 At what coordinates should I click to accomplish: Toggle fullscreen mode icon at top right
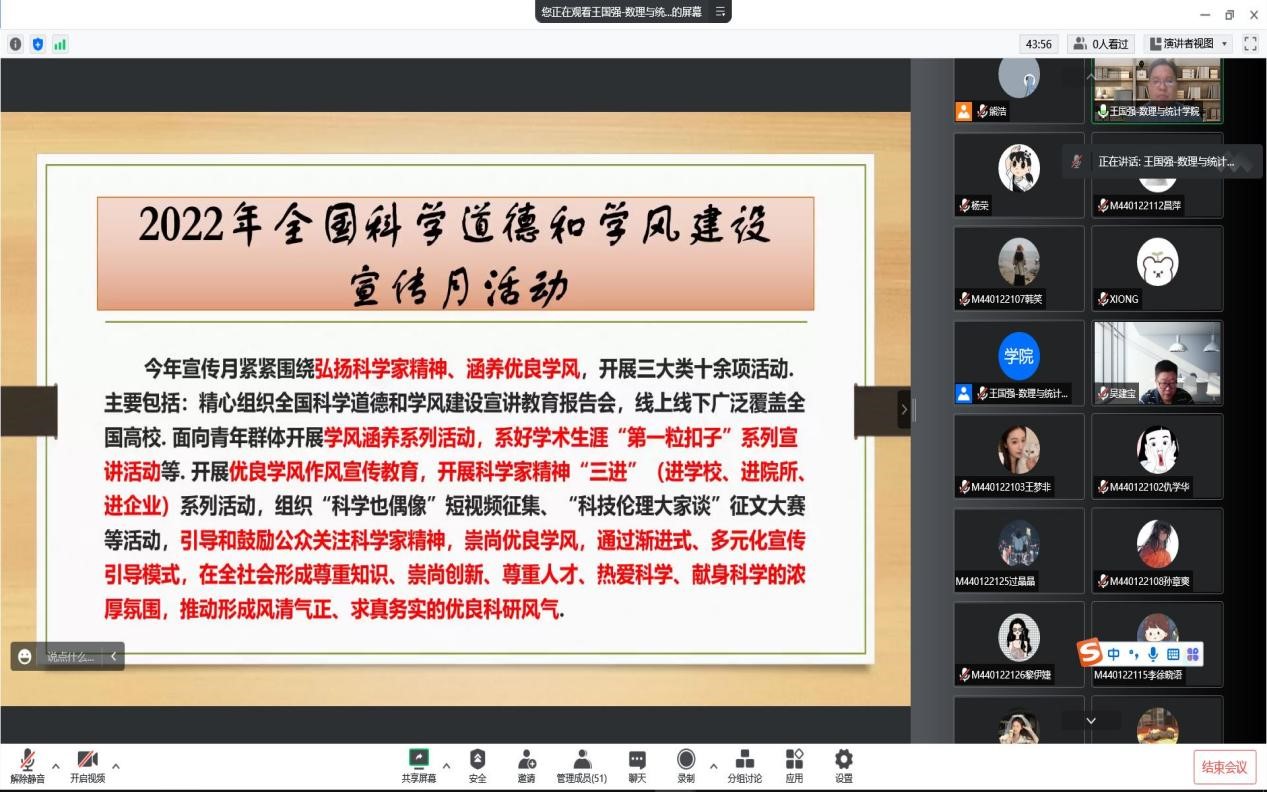1250,44
